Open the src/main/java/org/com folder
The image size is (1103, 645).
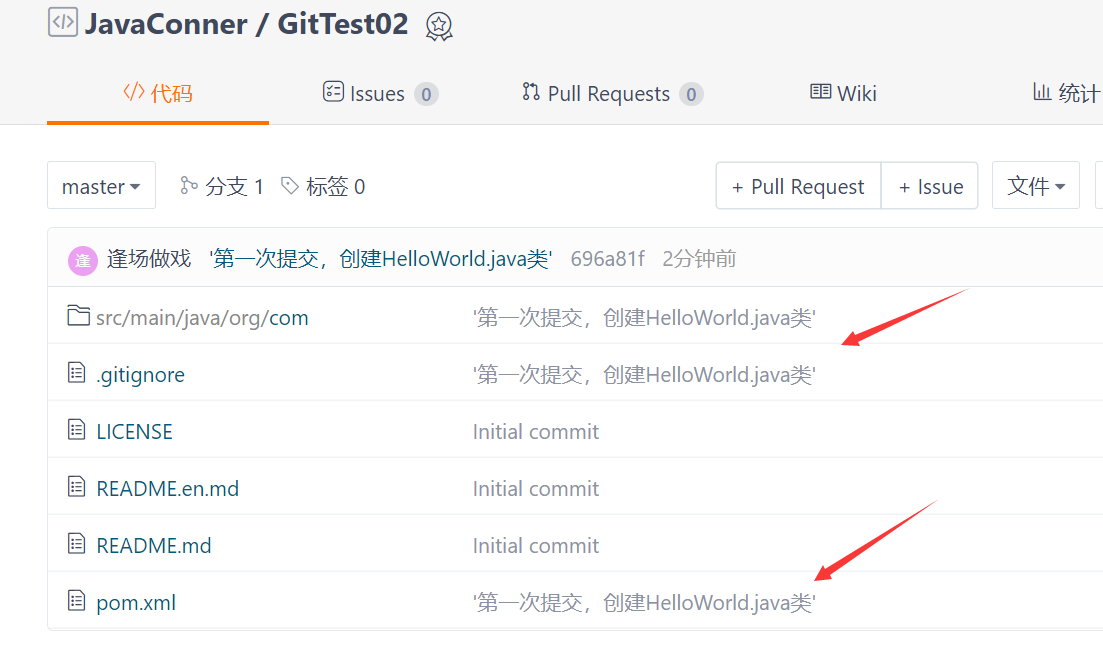[202, 317]
